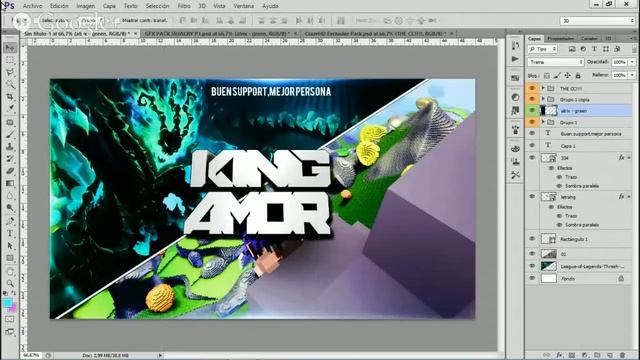The image size is (640, 360).
Task: Hide the 'Rectángulo 1' layer
Action: click(x=532, y=239)
